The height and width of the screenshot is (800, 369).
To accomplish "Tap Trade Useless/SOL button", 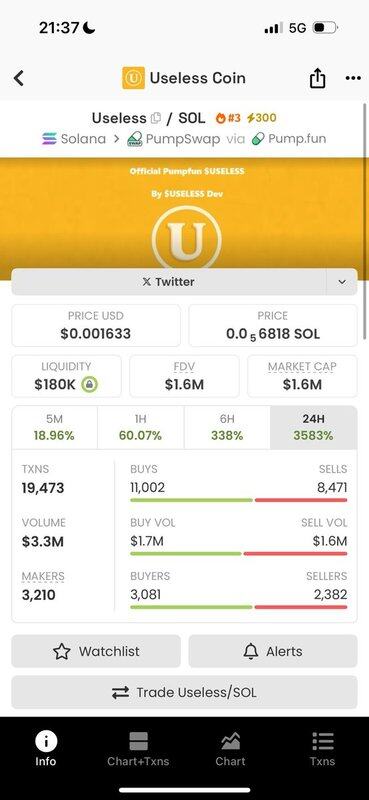I will click(x=184, y=692).
